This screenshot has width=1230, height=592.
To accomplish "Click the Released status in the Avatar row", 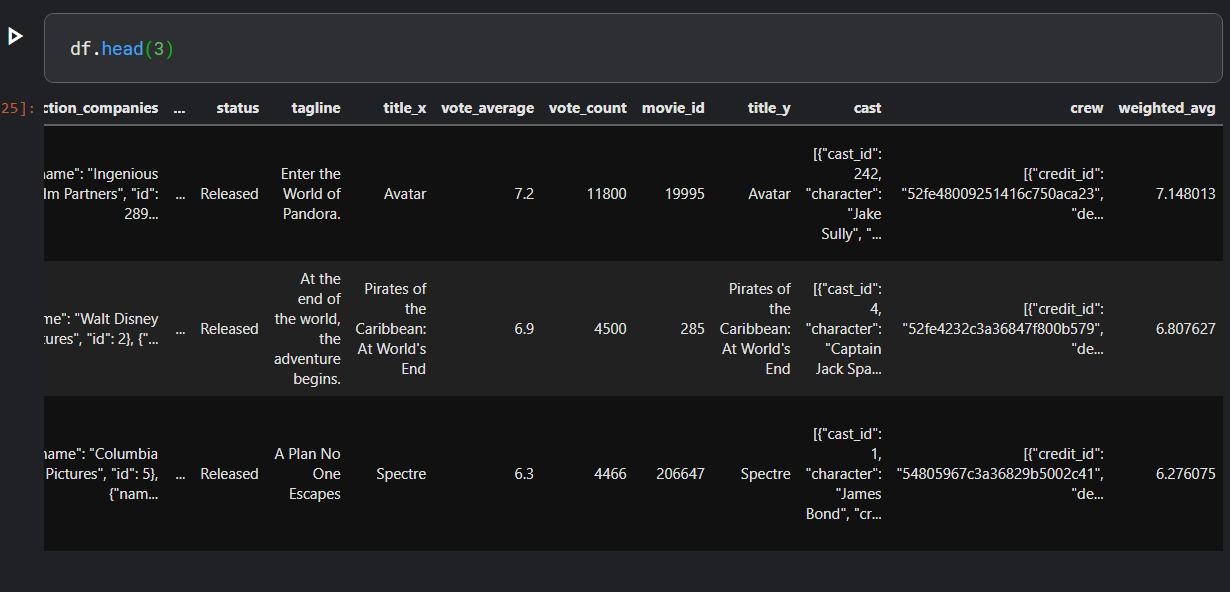I will pos(229,194).
